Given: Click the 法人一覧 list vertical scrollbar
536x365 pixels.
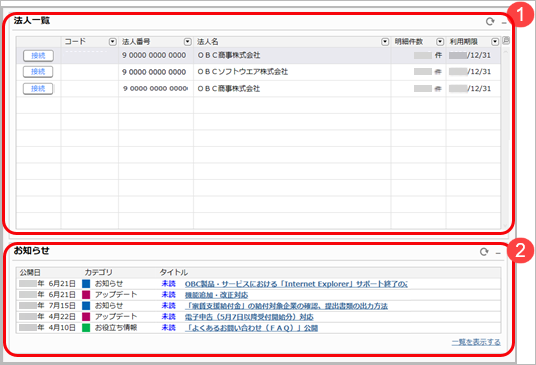Looking at the screenshot, I should (x=506, y=138).
